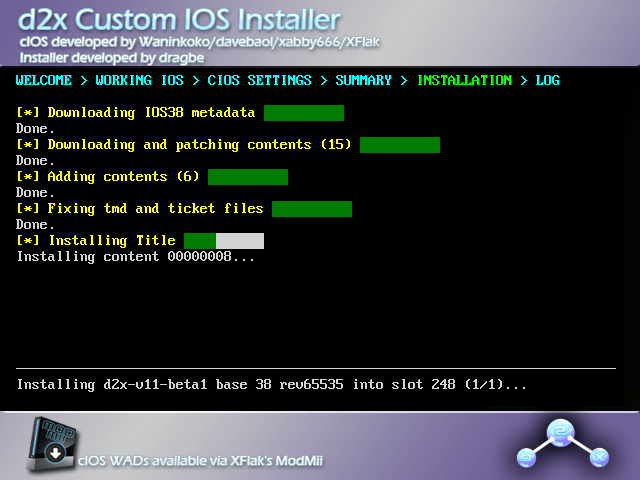Click the 'Installing Title' line text
Screen dimensions: 640x480
(96, 241)
